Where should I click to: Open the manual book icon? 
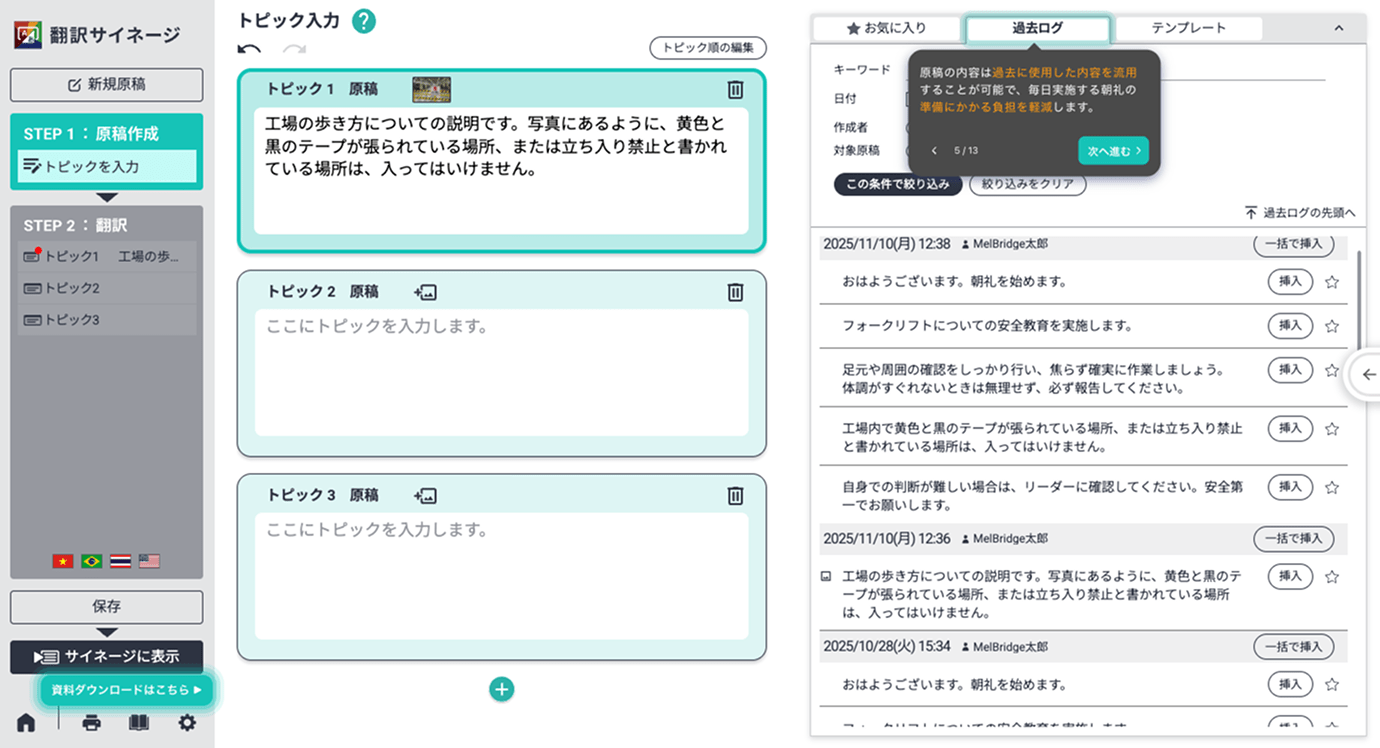[x=139, y=723]
